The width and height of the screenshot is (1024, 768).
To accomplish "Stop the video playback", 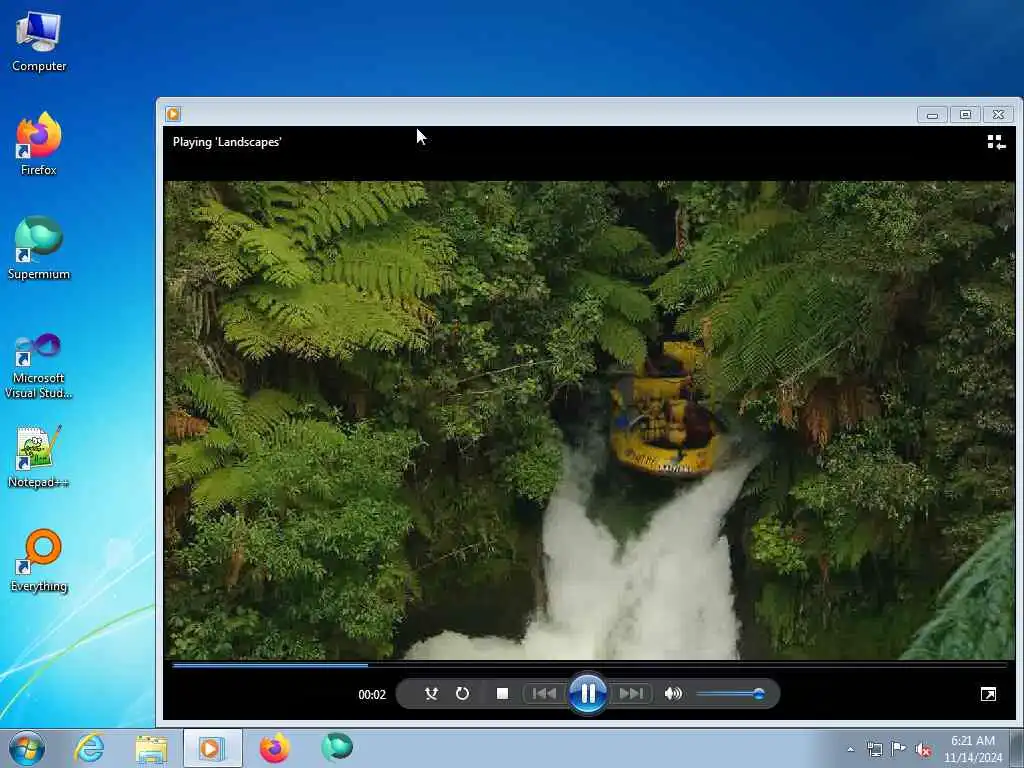I will (x=502, y=694).
